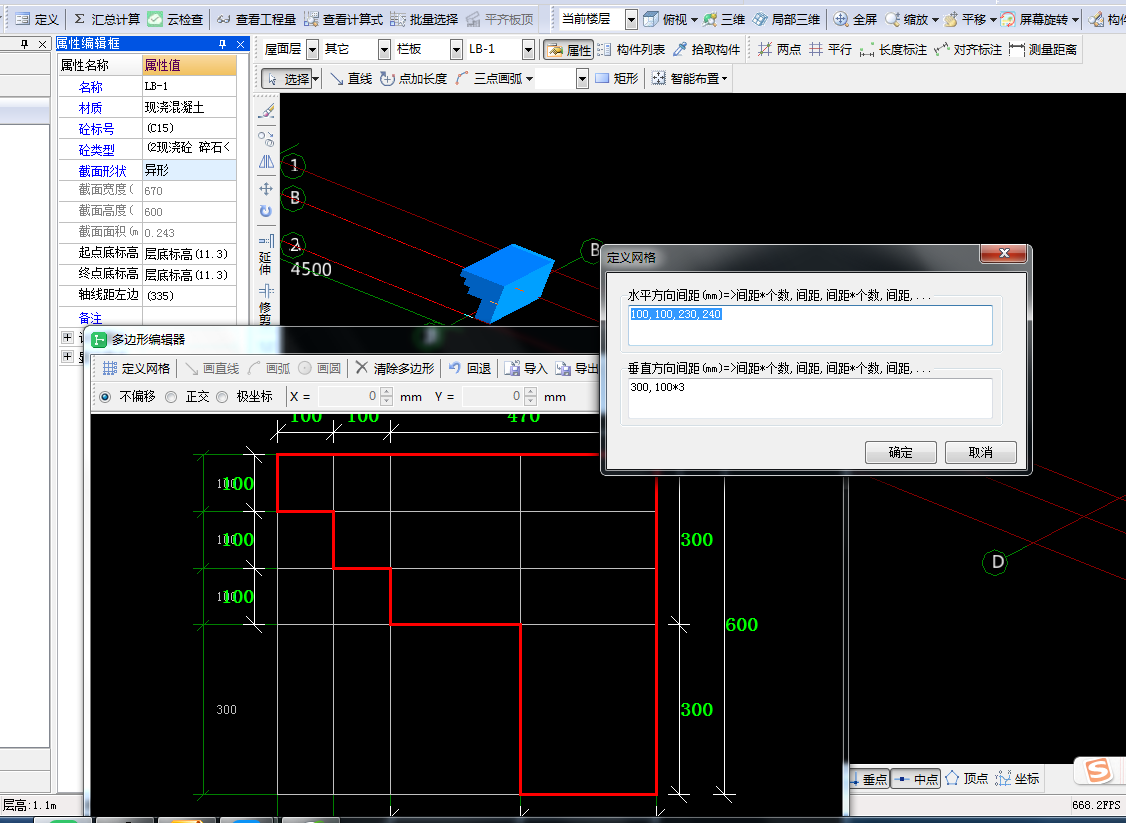The image size is (1126, 823).
Task: Click the rotate icon in vertical toolbar
Action: tap(266, 211)
